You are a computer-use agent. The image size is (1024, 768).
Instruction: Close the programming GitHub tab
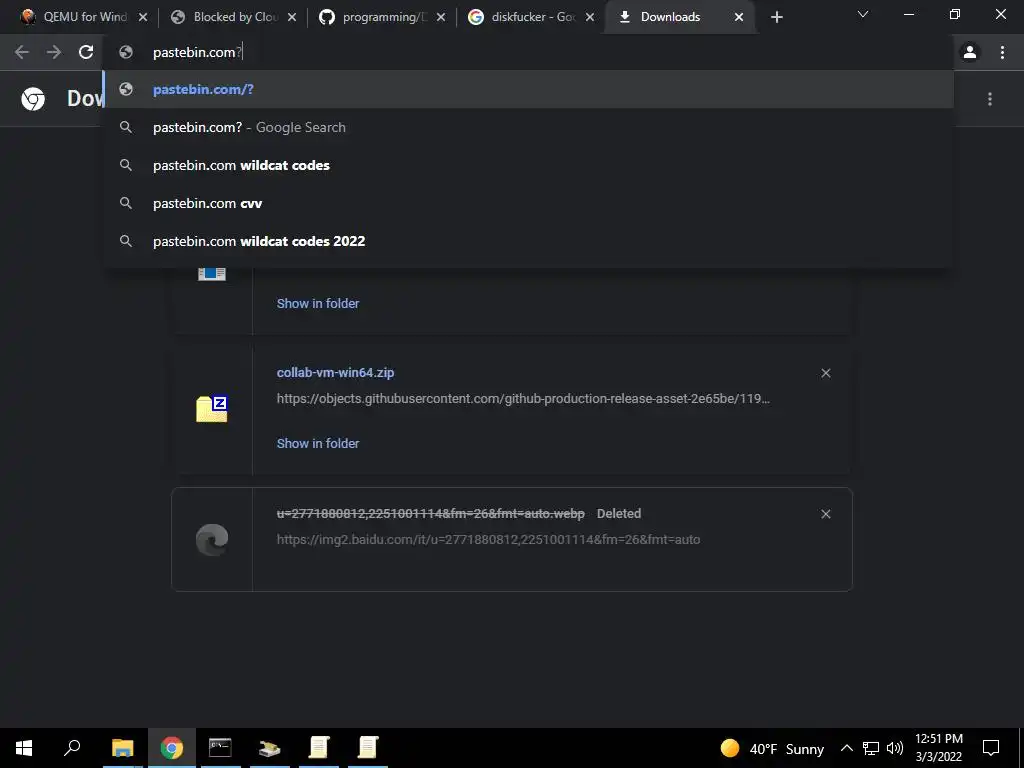tap(441, 18)
